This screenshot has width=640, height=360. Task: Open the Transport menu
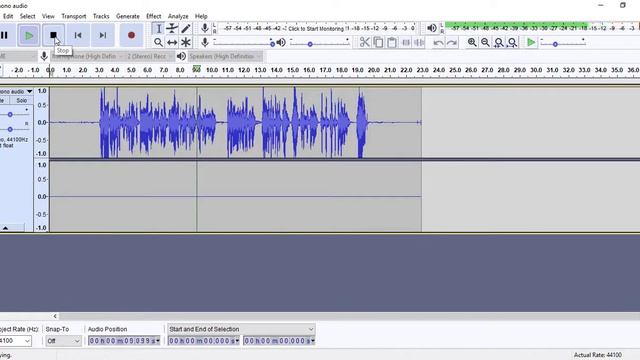74,16
